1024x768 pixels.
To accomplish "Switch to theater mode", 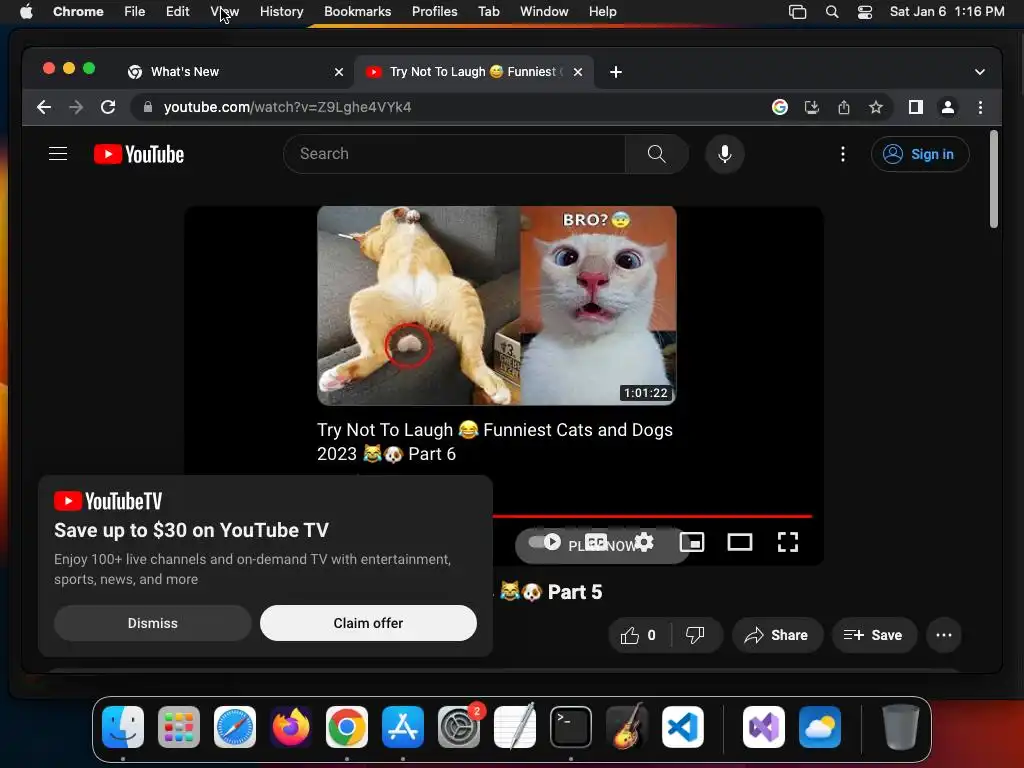I will point(740,542).
